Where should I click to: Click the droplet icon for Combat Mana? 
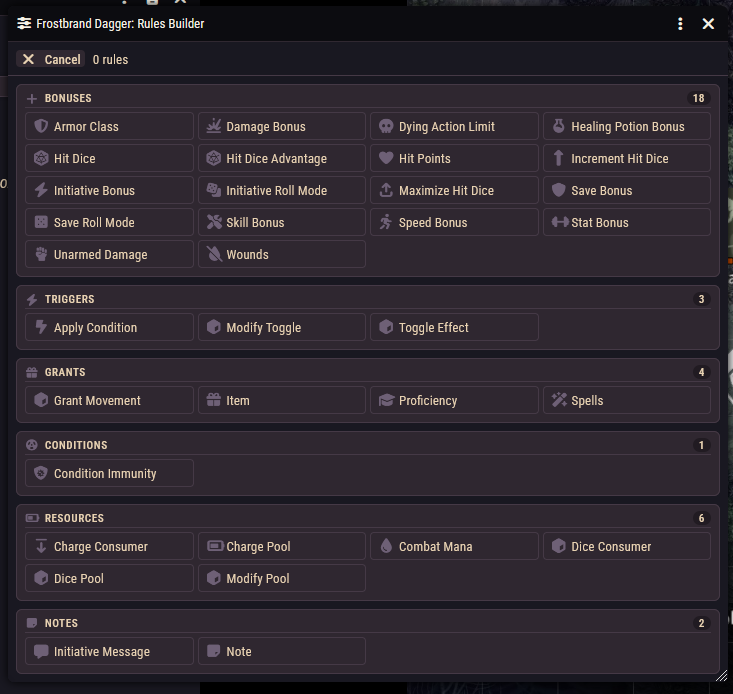tap(386, 546)
